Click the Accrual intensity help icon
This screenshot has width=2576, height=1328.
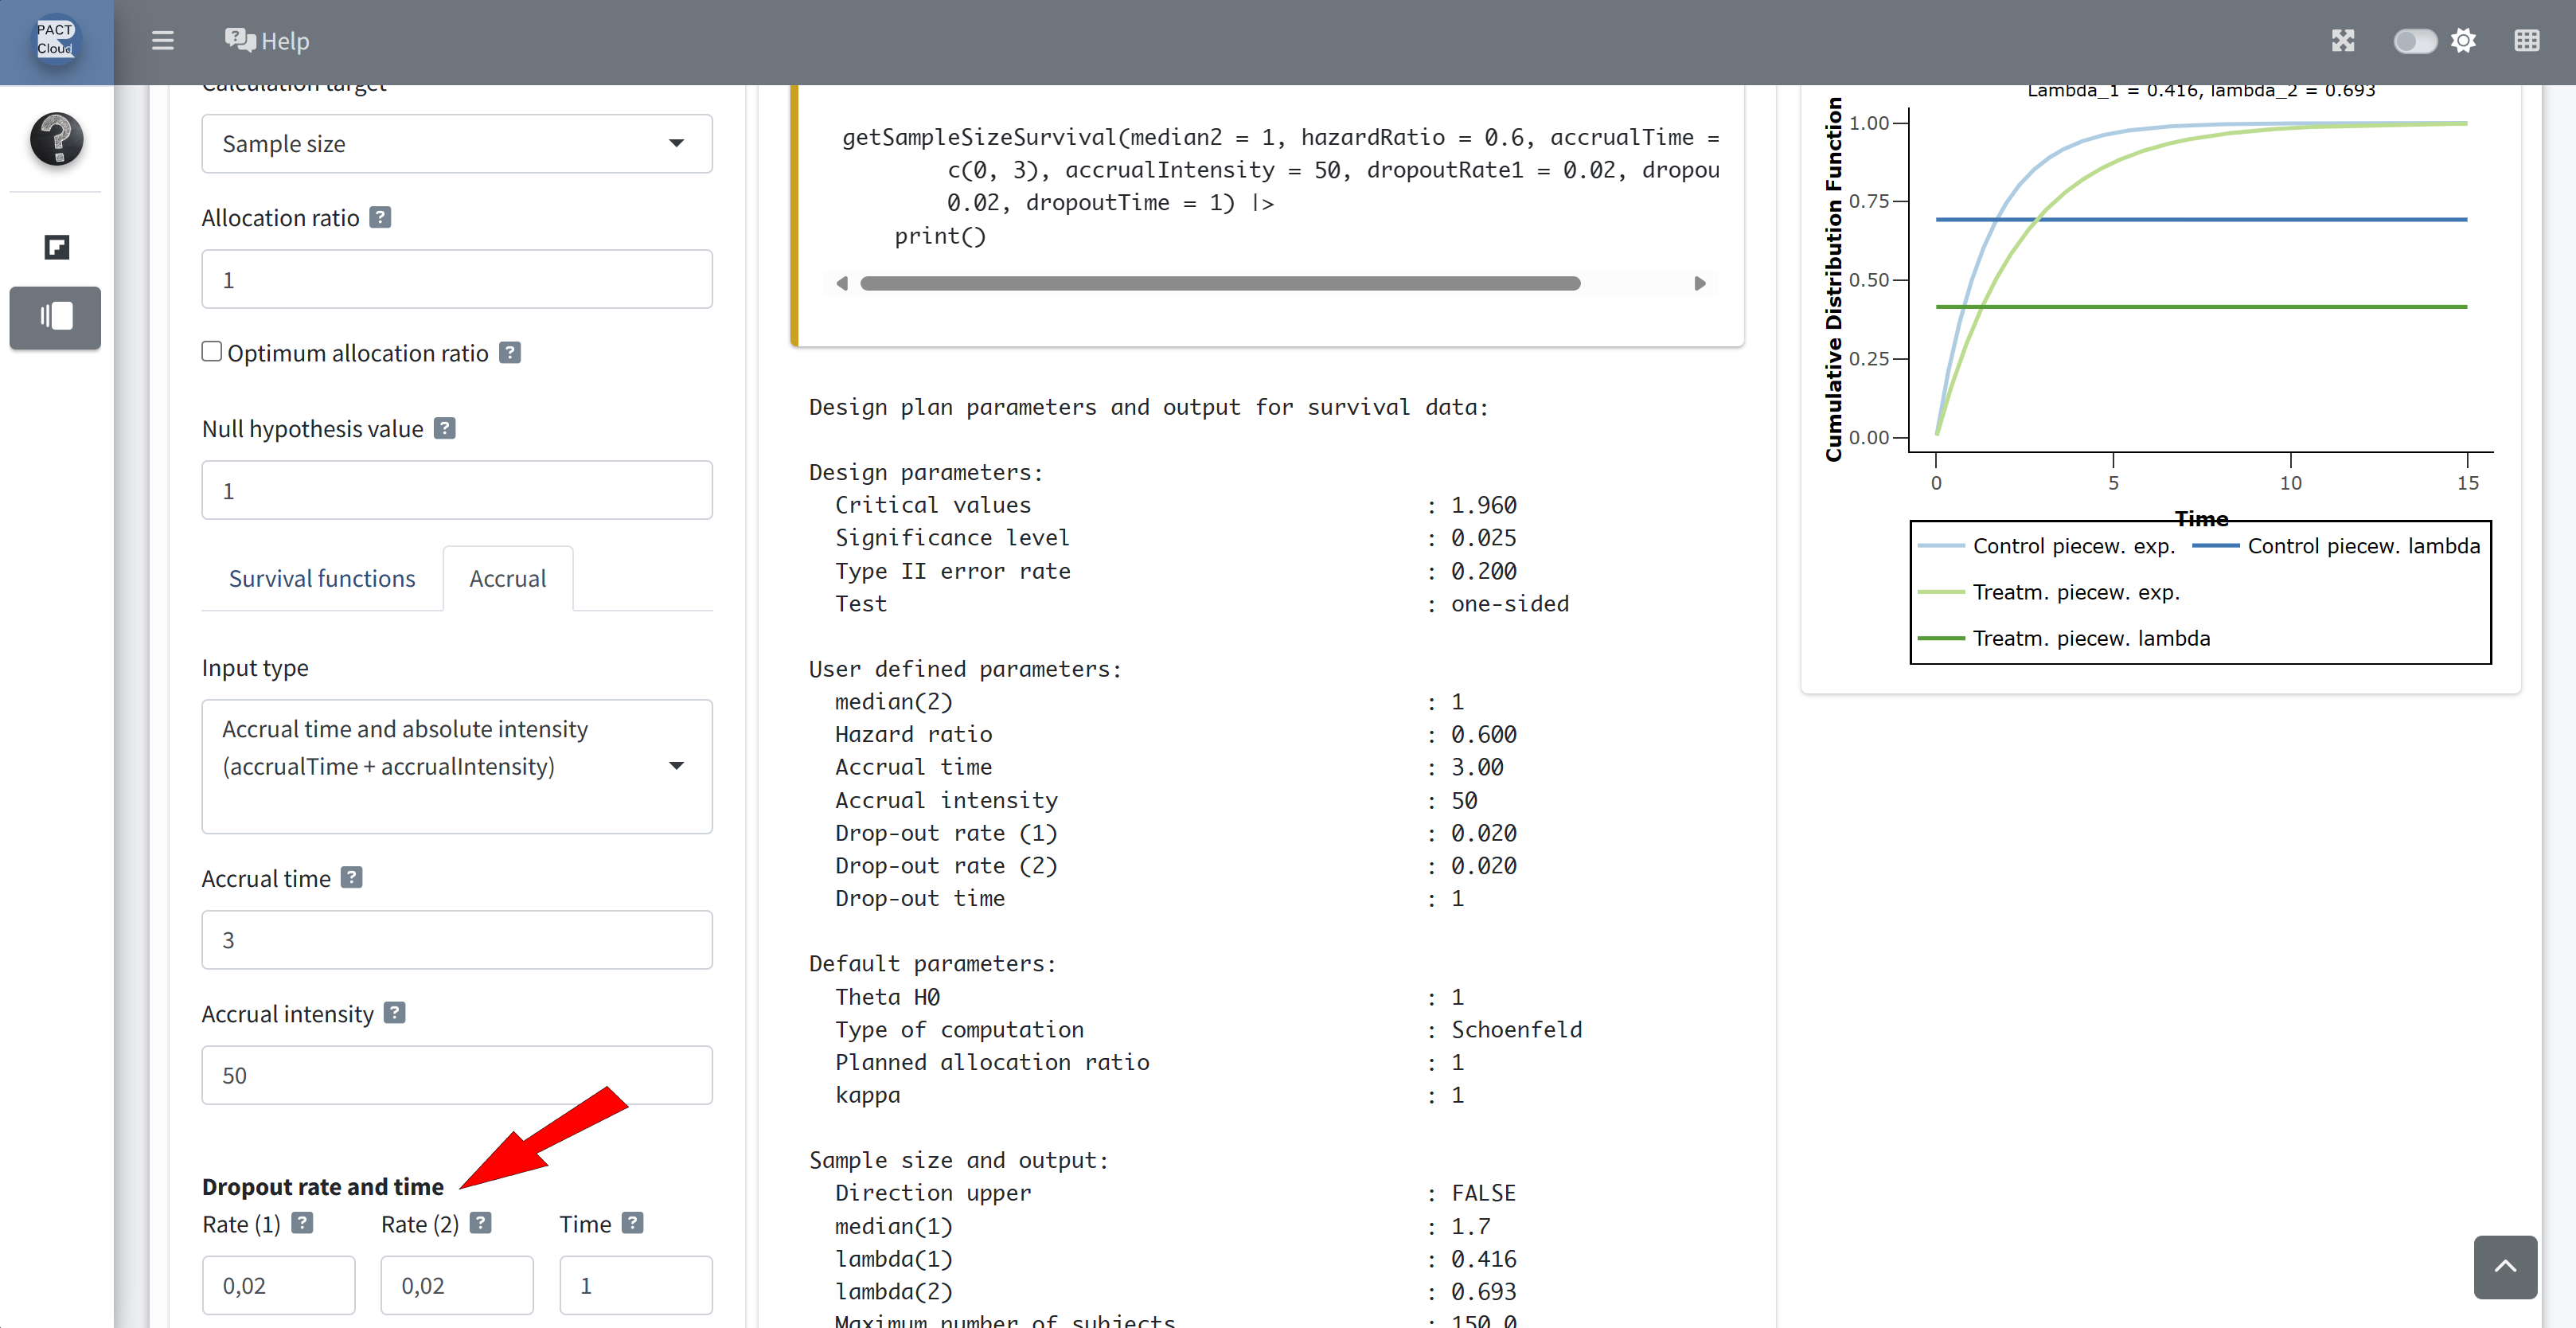pyautogui.click(x=395, y=1013)
